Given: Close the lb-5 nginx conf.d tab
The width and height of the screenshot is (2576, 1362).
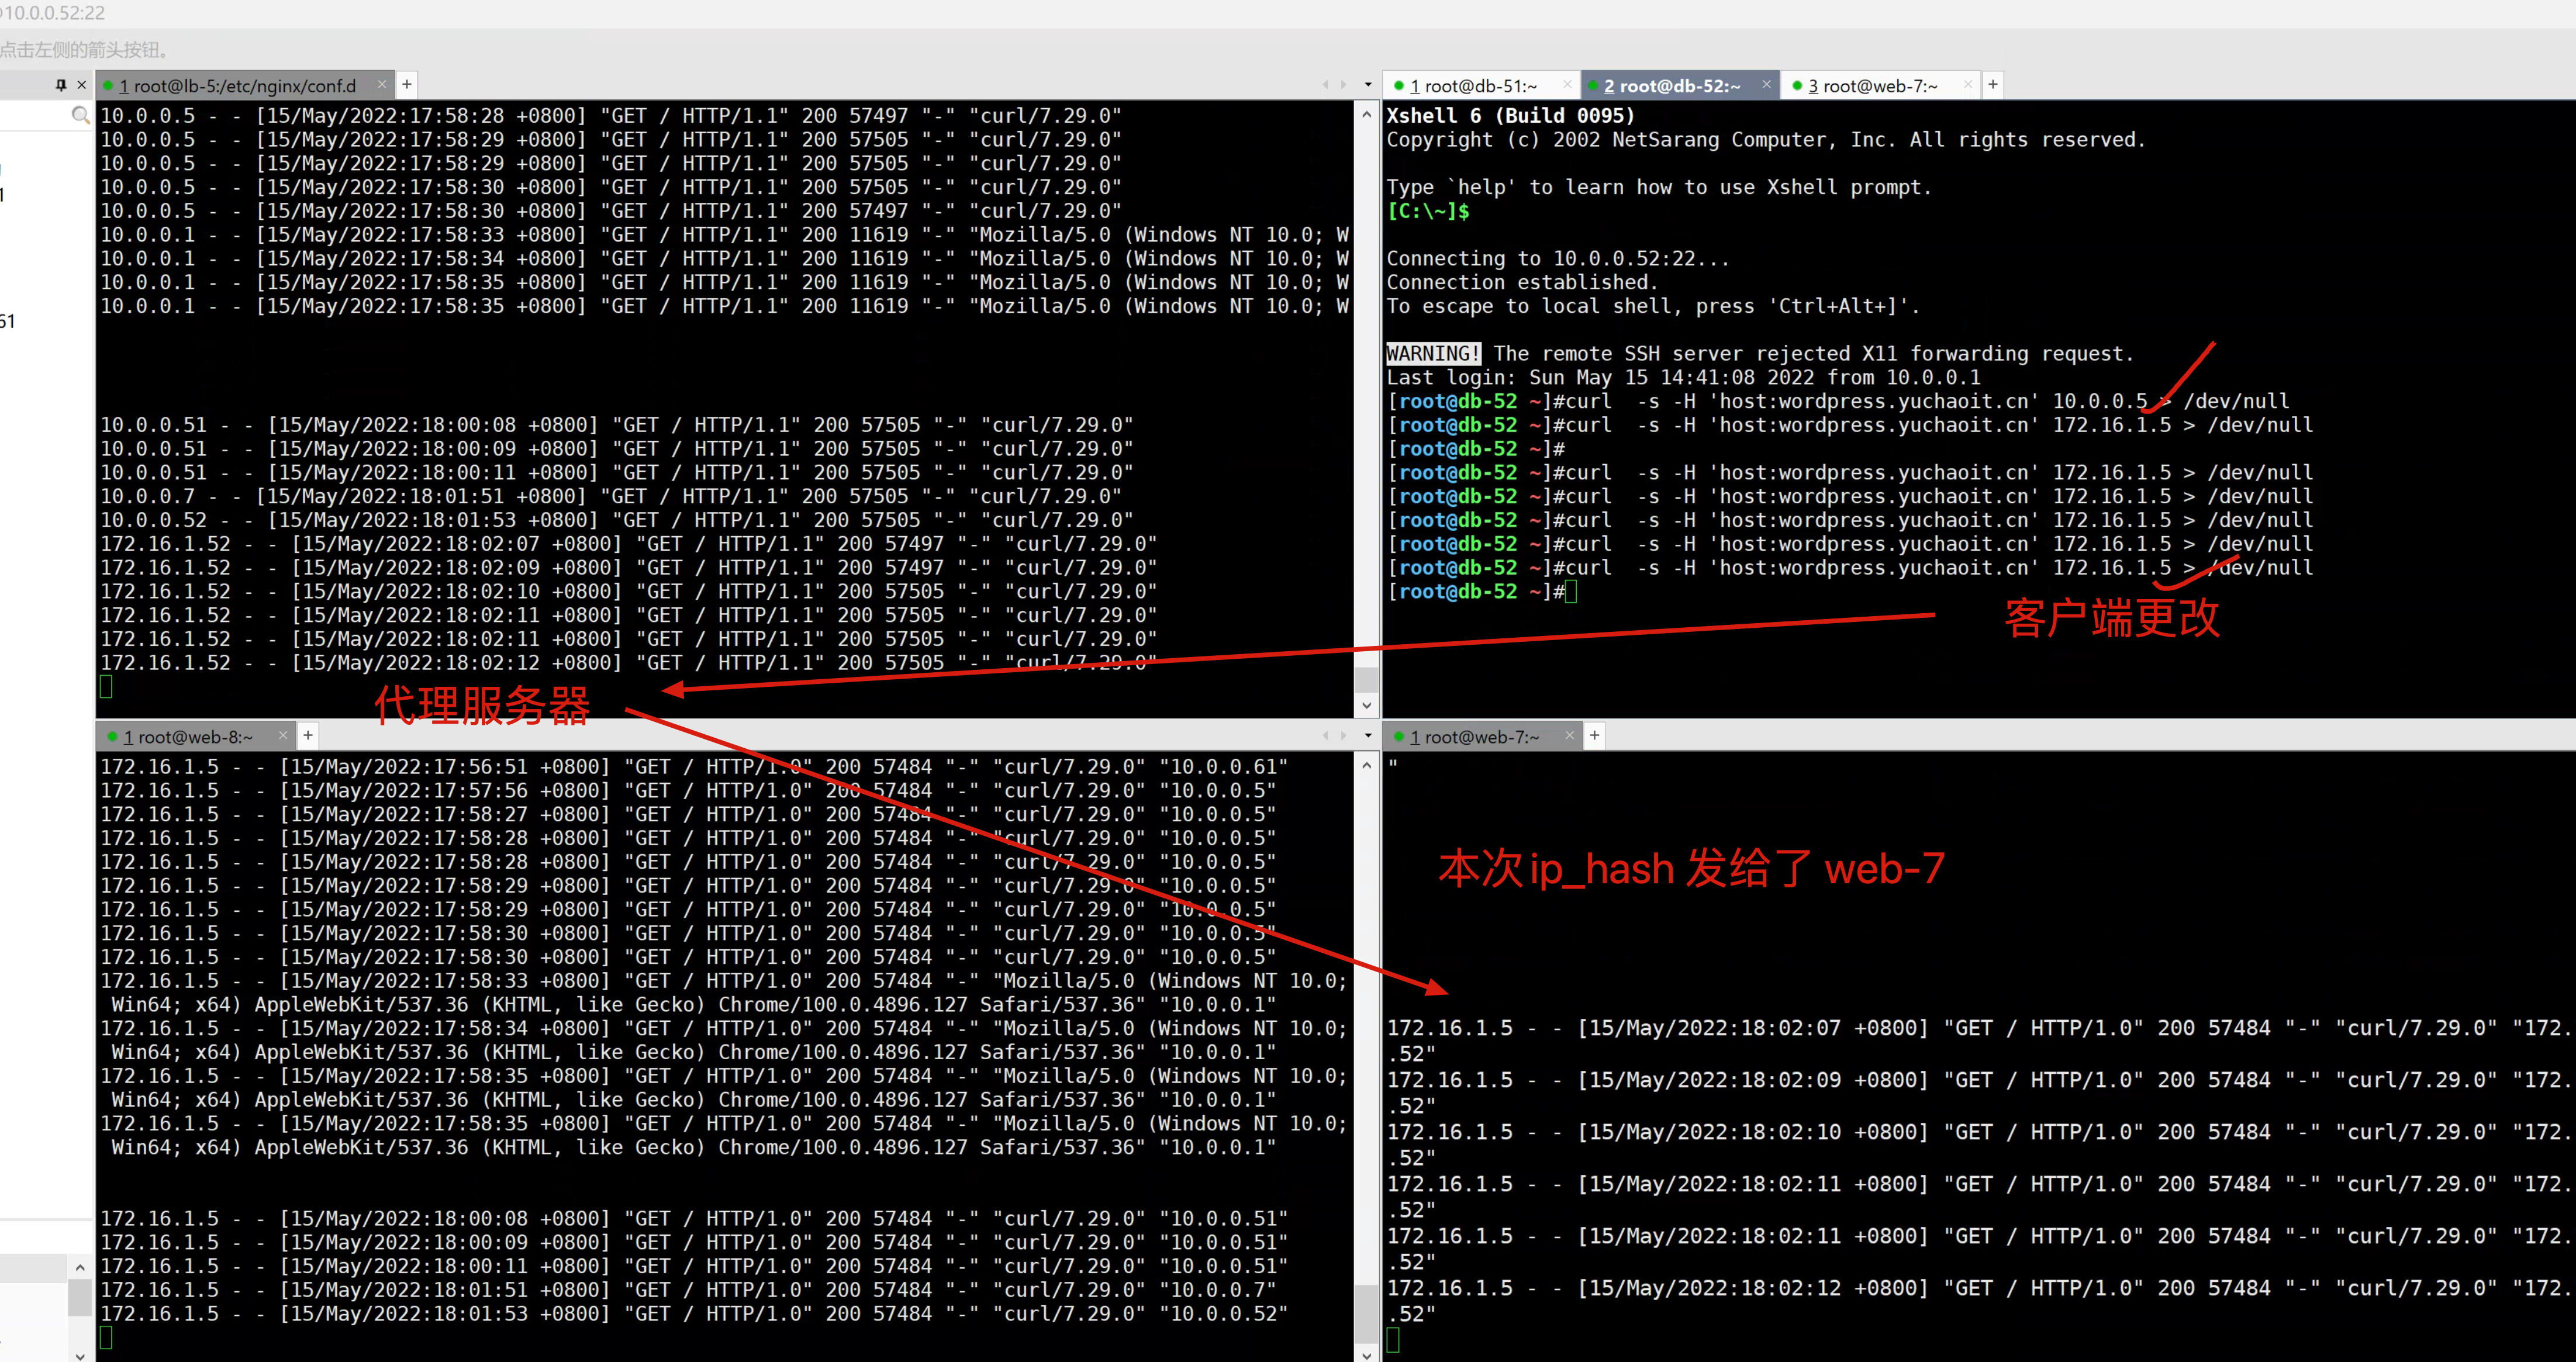Looking at the screenshot, I should (381, 85).
